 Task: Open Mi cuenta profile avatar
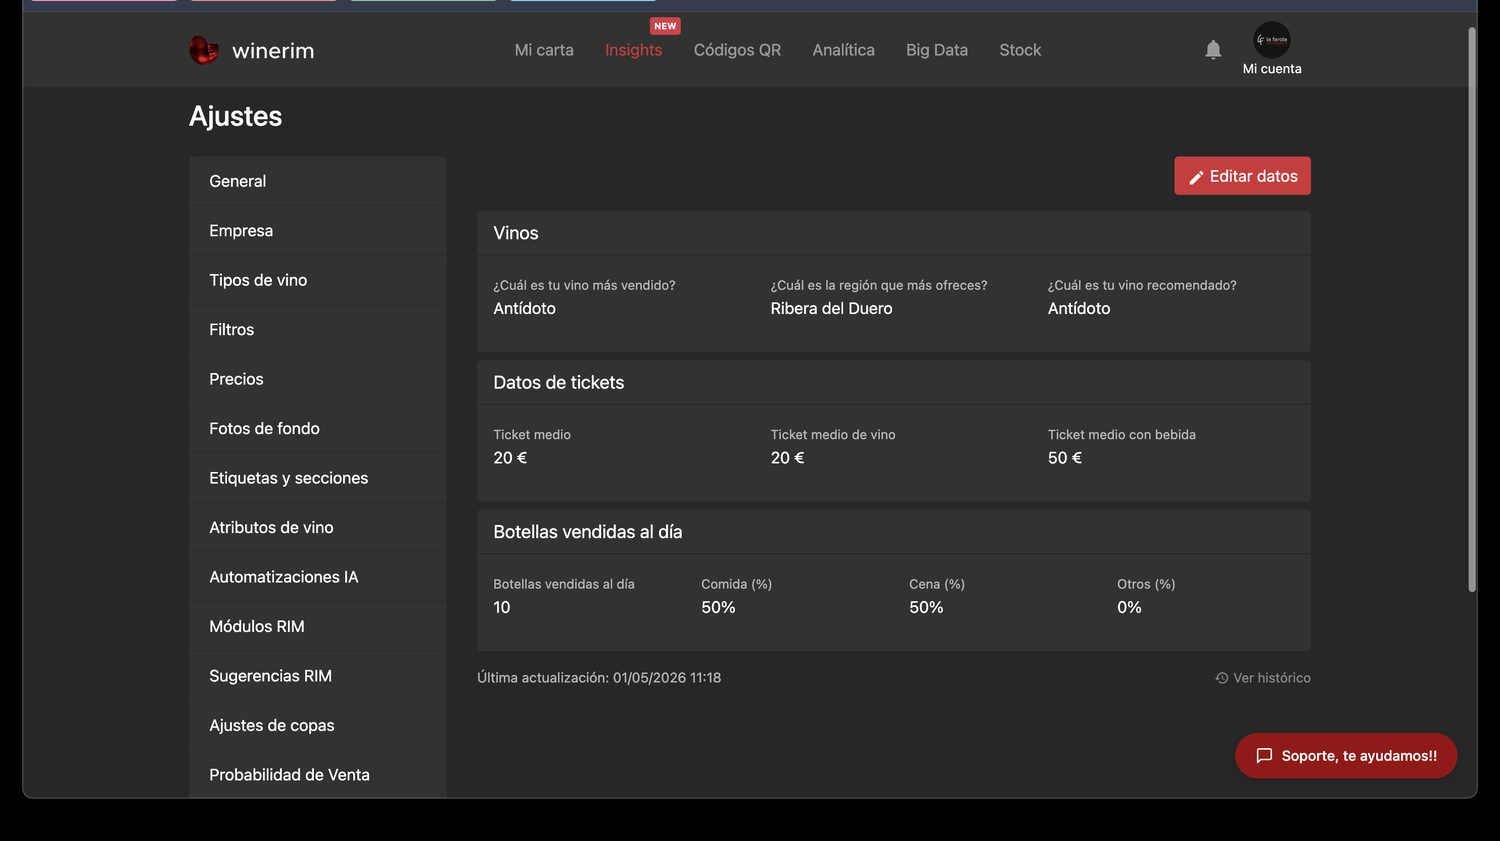tap(1272, 40)
